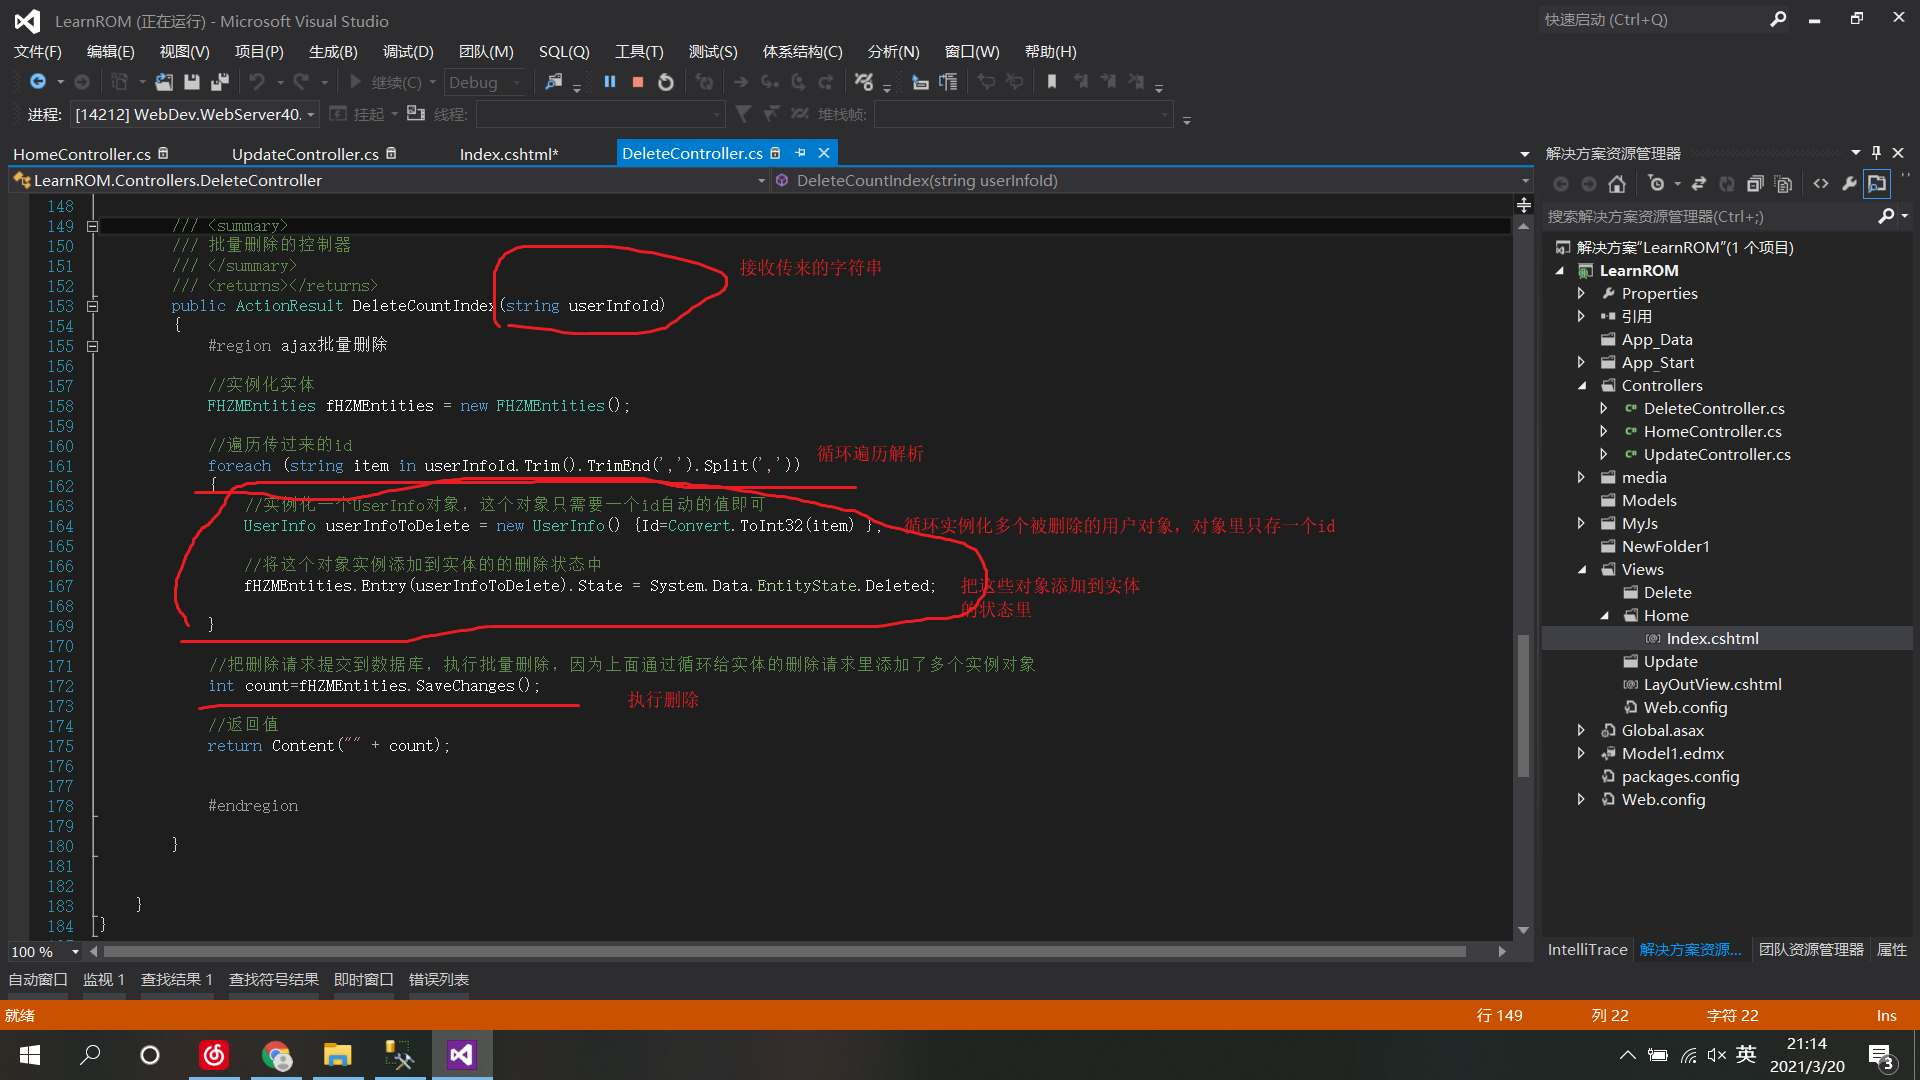Open the process selection dropdown
The height and width of the screenshot is (1080, 1920).
tap(195, 114)
